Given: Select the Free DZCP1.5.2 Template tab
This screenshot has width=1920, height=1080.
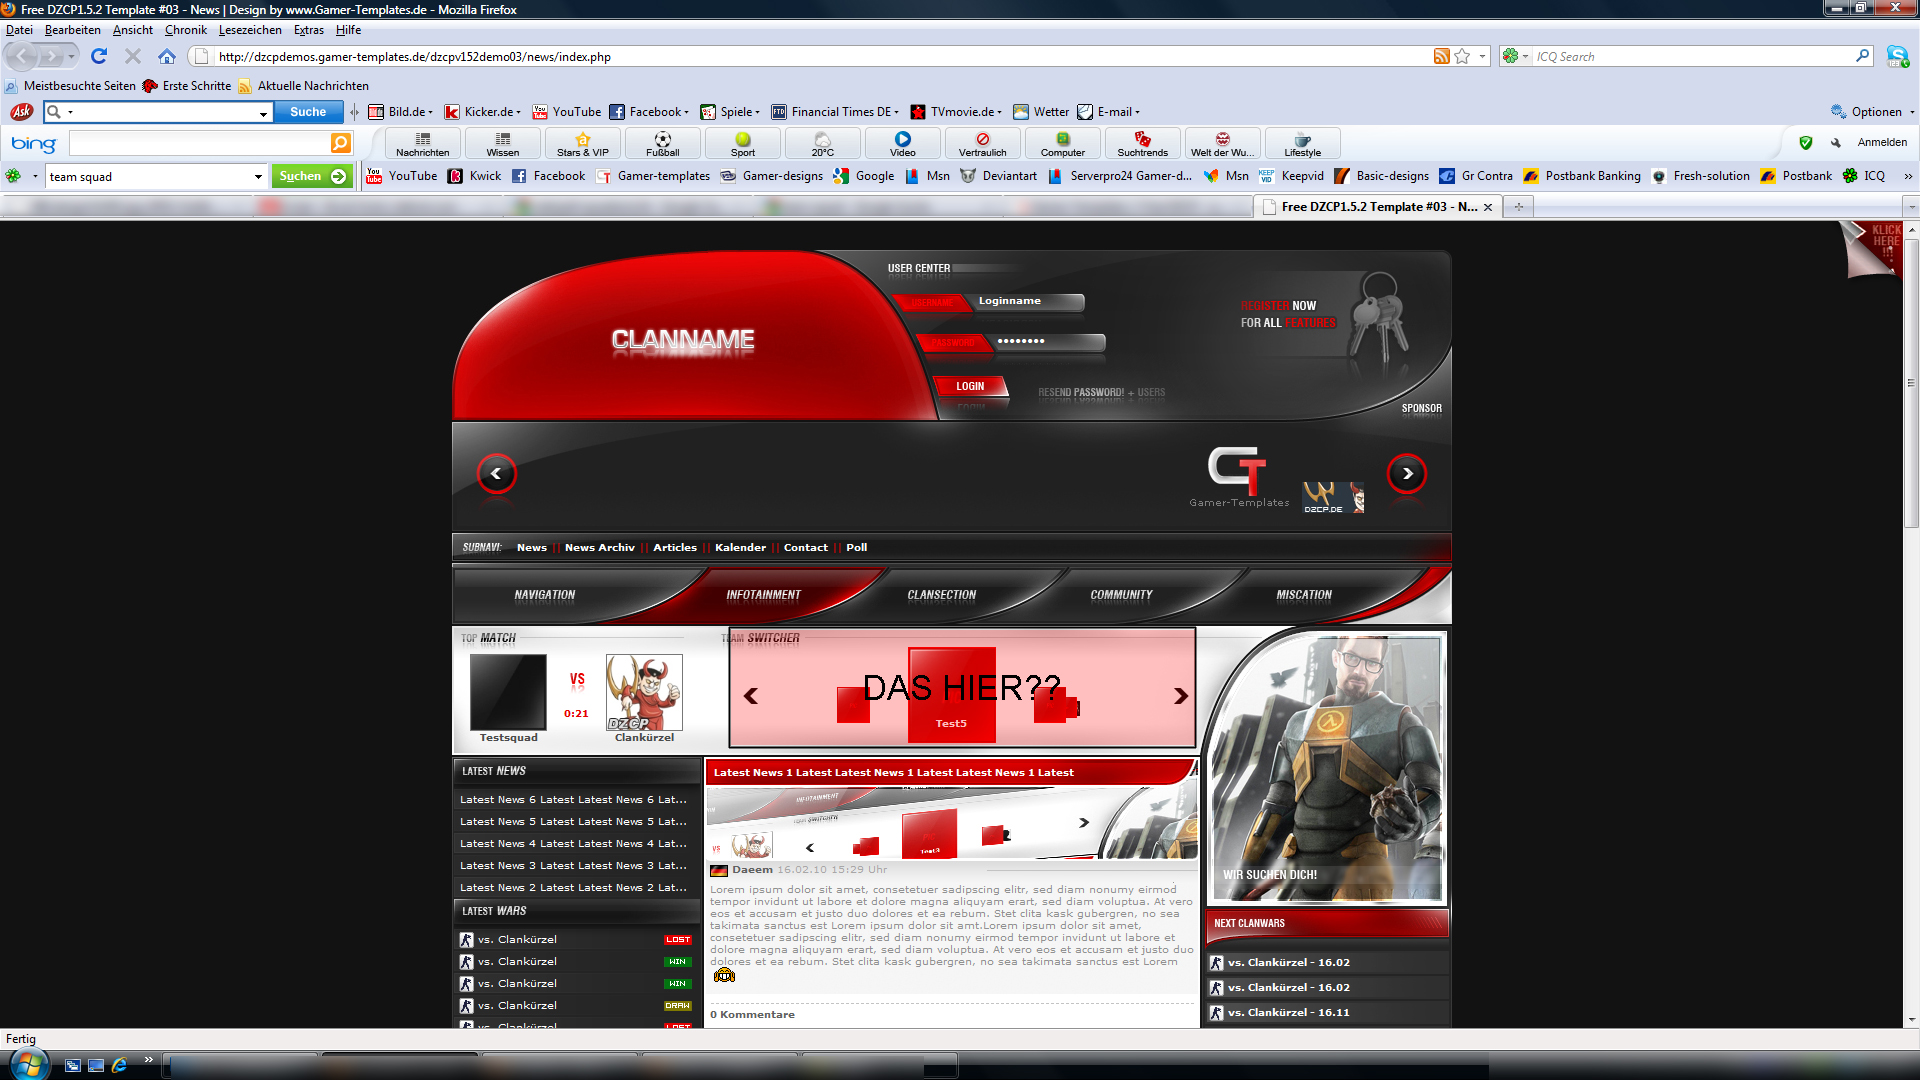Looking at the screenshot, I should click(1378, 207).
